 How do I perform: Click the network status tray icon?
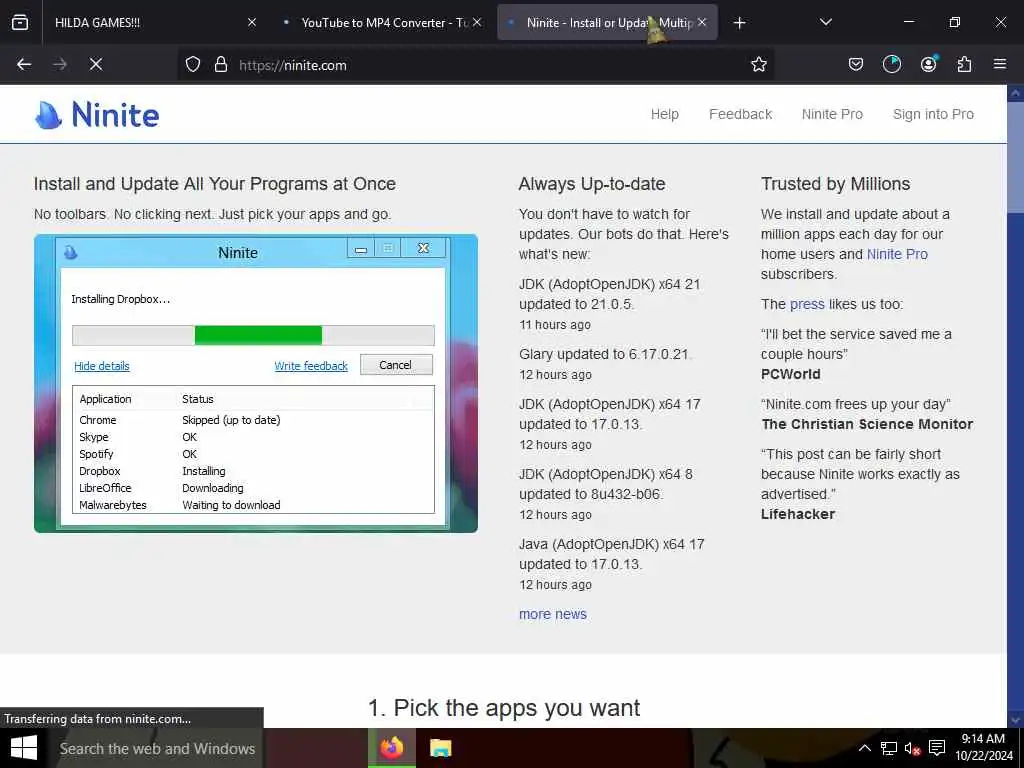(x=888, y=748)
